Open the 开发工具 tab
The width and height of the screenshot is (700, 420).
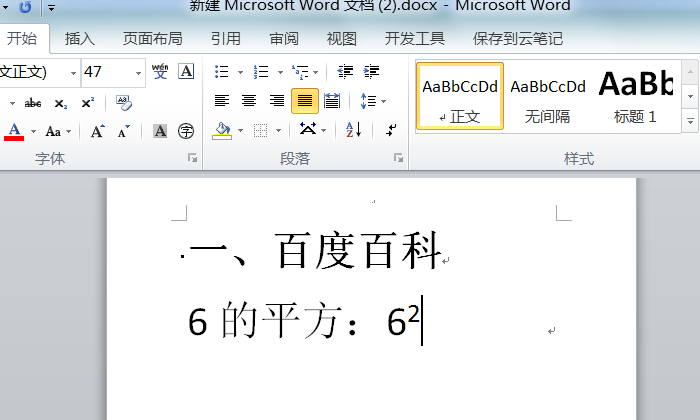[x=415, y=39]
